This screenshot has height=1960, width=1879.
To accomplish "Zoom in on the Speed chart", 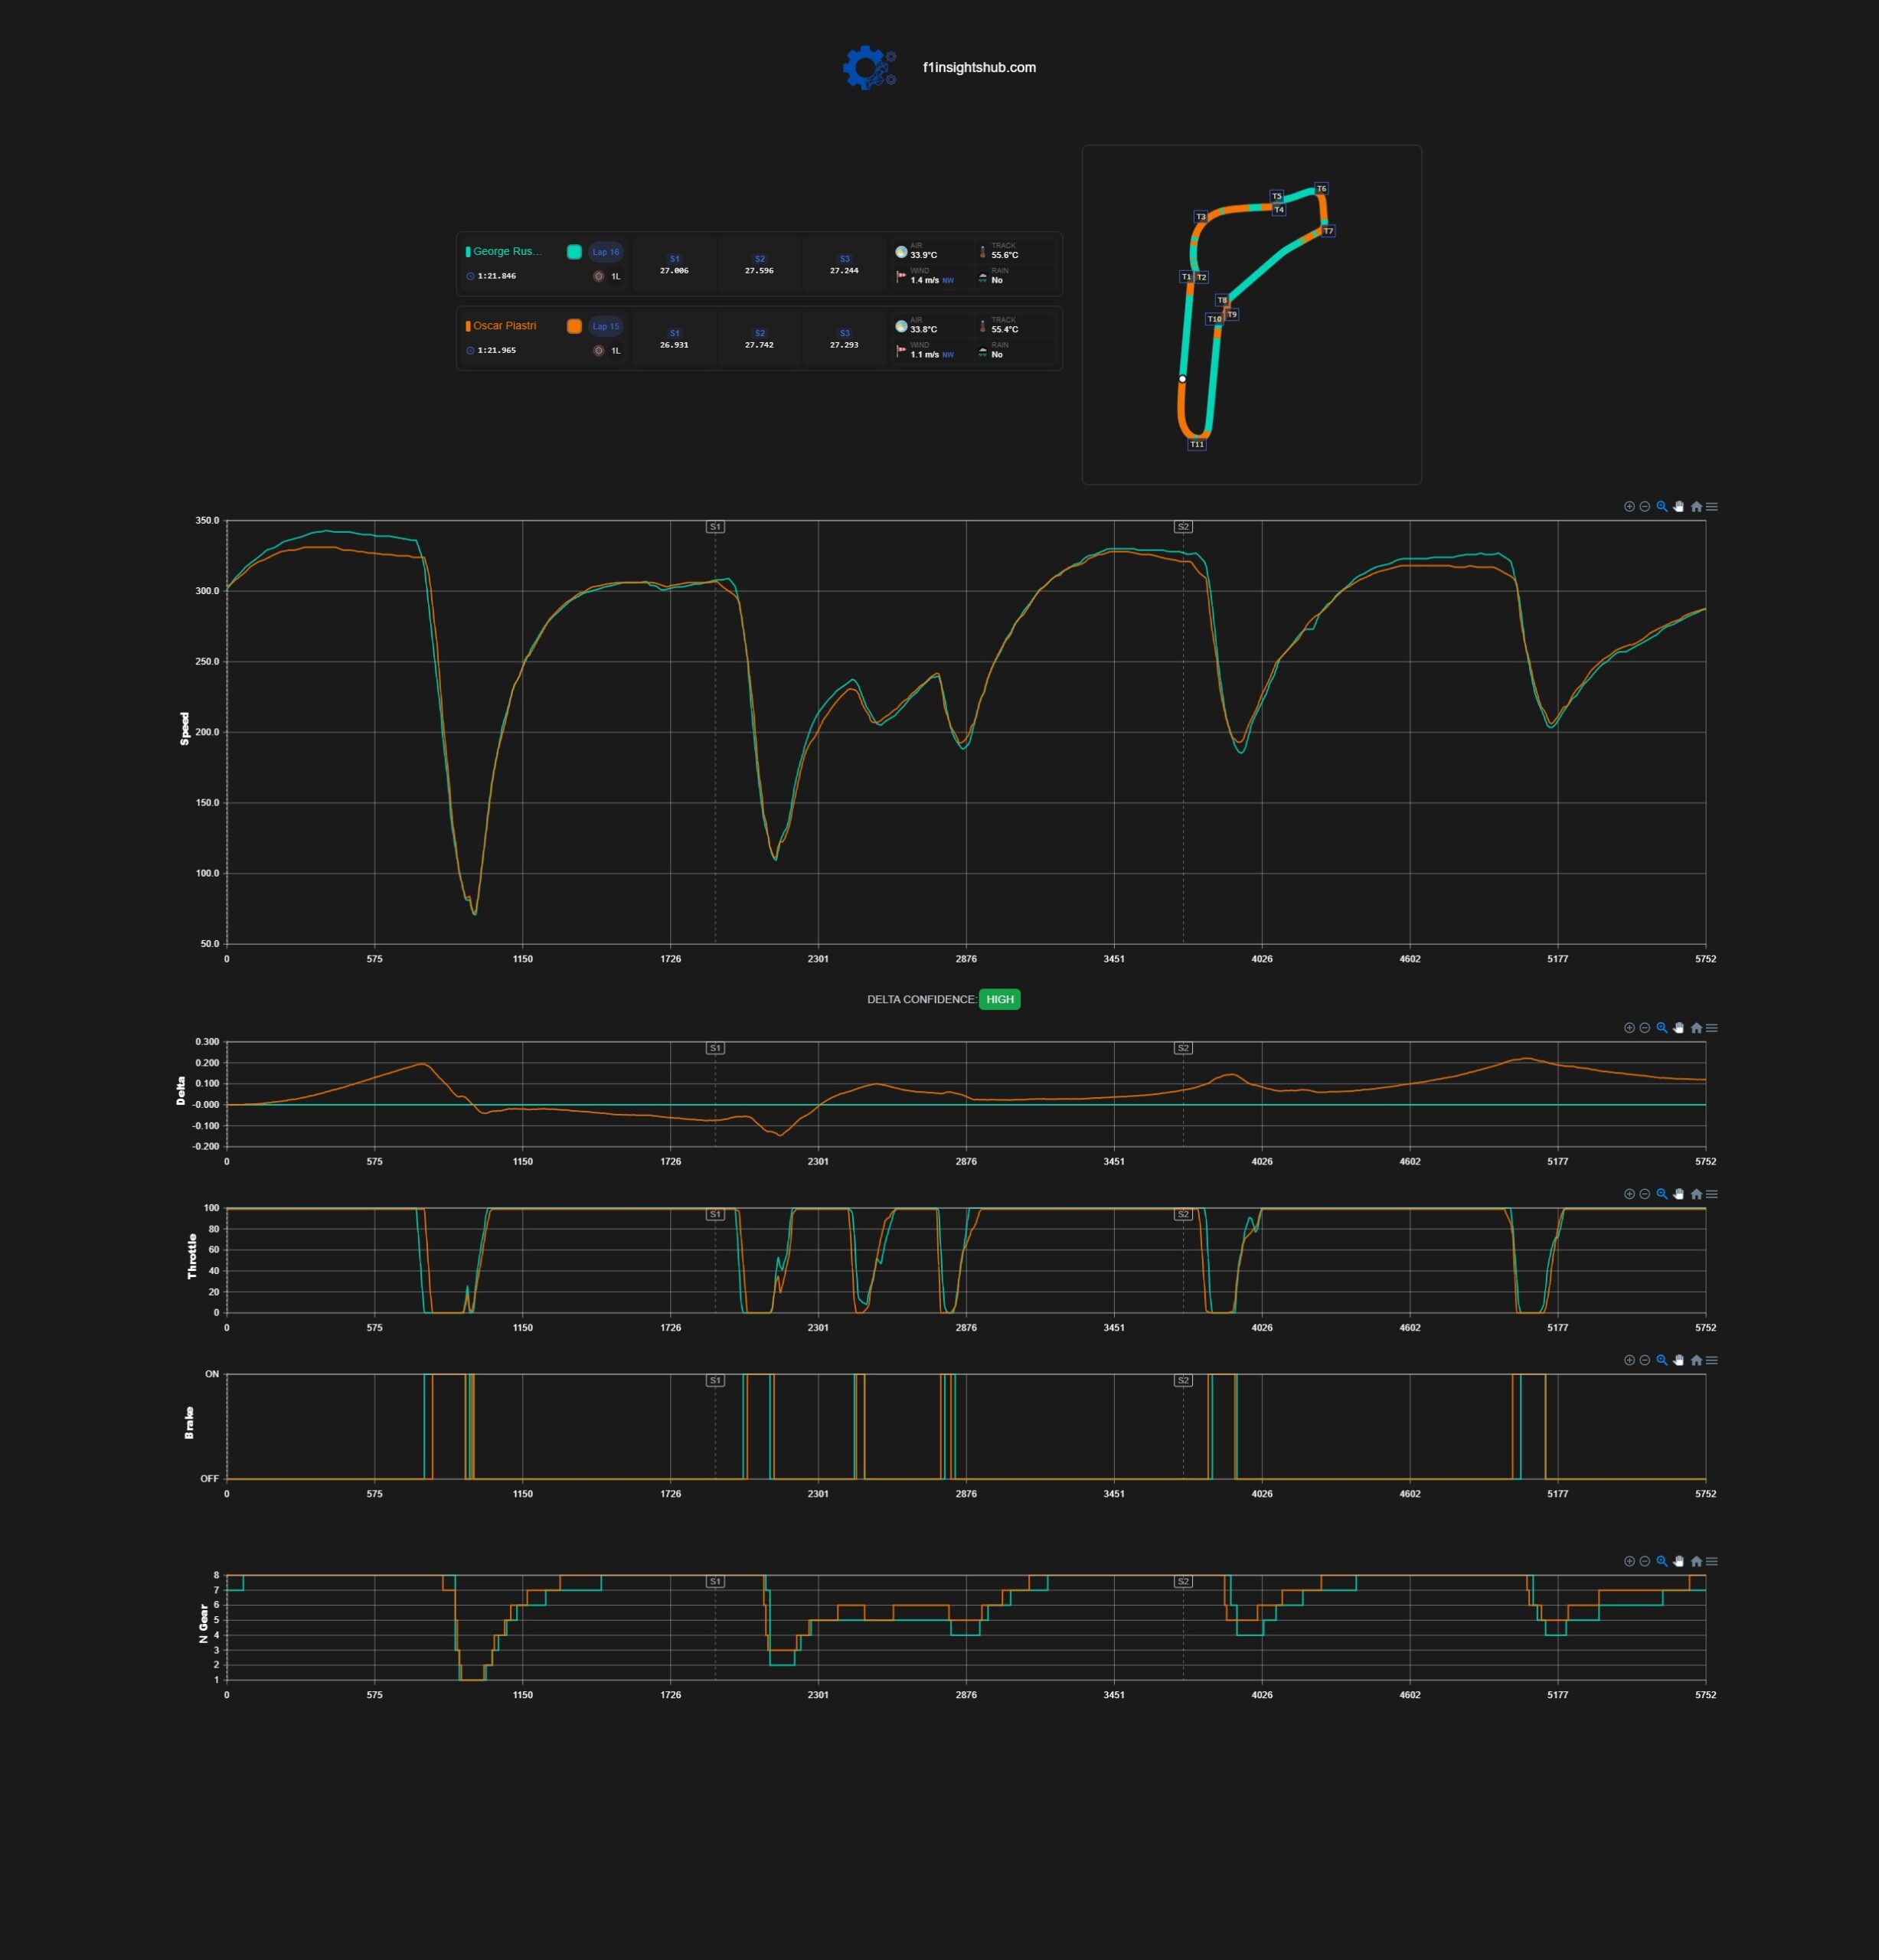I will click(1629, 507).
